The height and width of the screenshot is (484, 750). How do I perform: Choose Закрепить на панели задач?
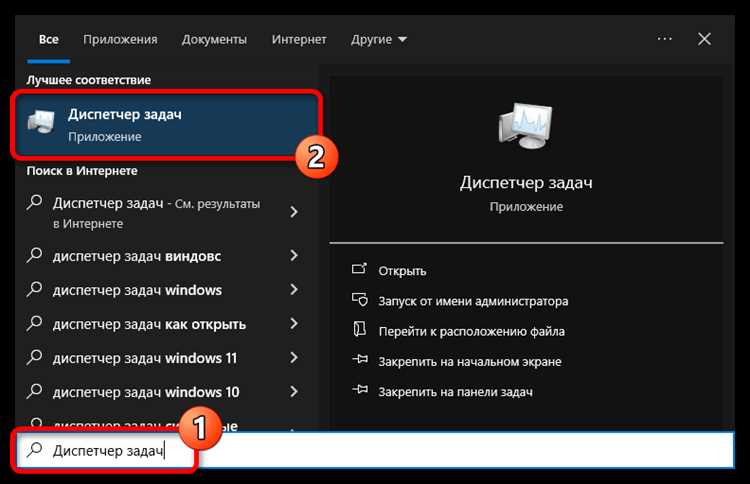pyautogui.click(x=455, y=392)
